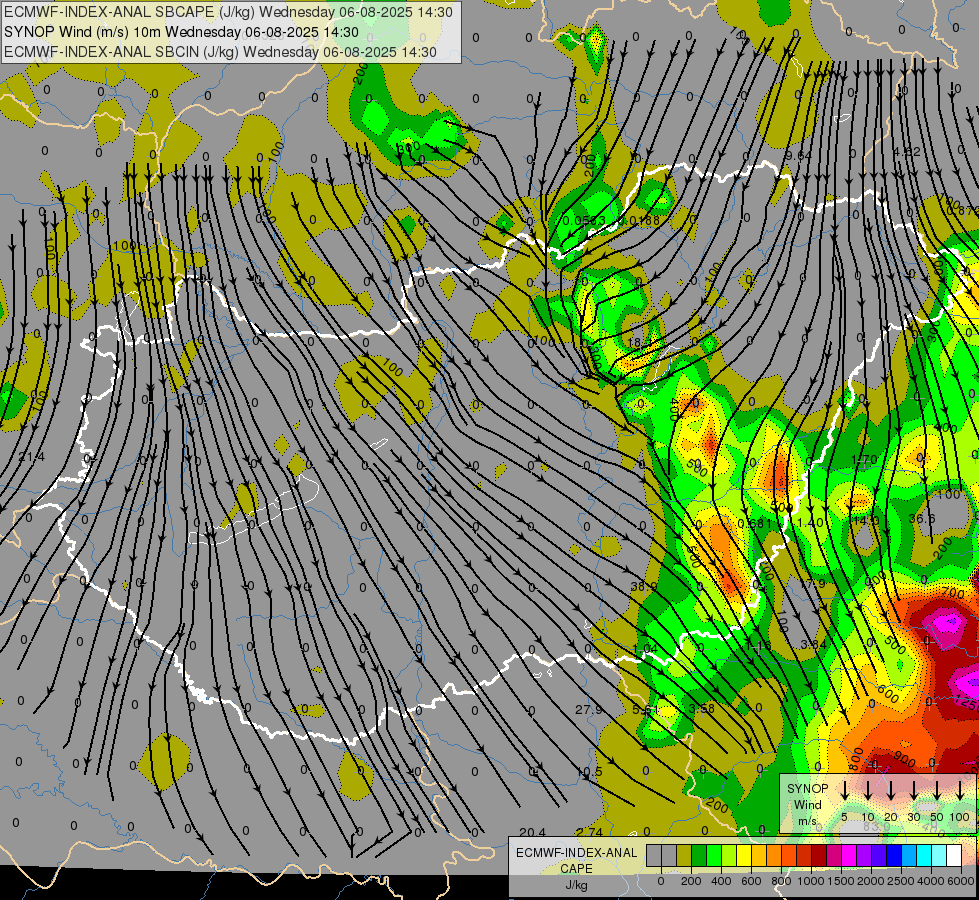979x900 pixels.
Task: Pick the bright magenta CAPE legend swatch
Action: tap(849, 855)
